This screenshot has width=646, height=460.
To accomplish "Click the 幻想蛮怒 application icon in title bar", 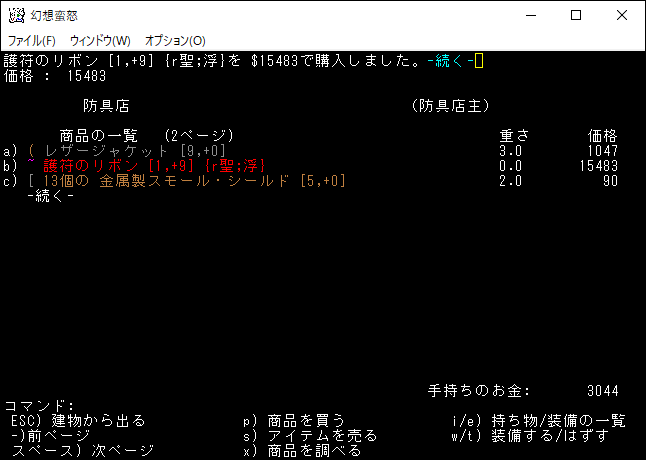I will coord(16,16).
